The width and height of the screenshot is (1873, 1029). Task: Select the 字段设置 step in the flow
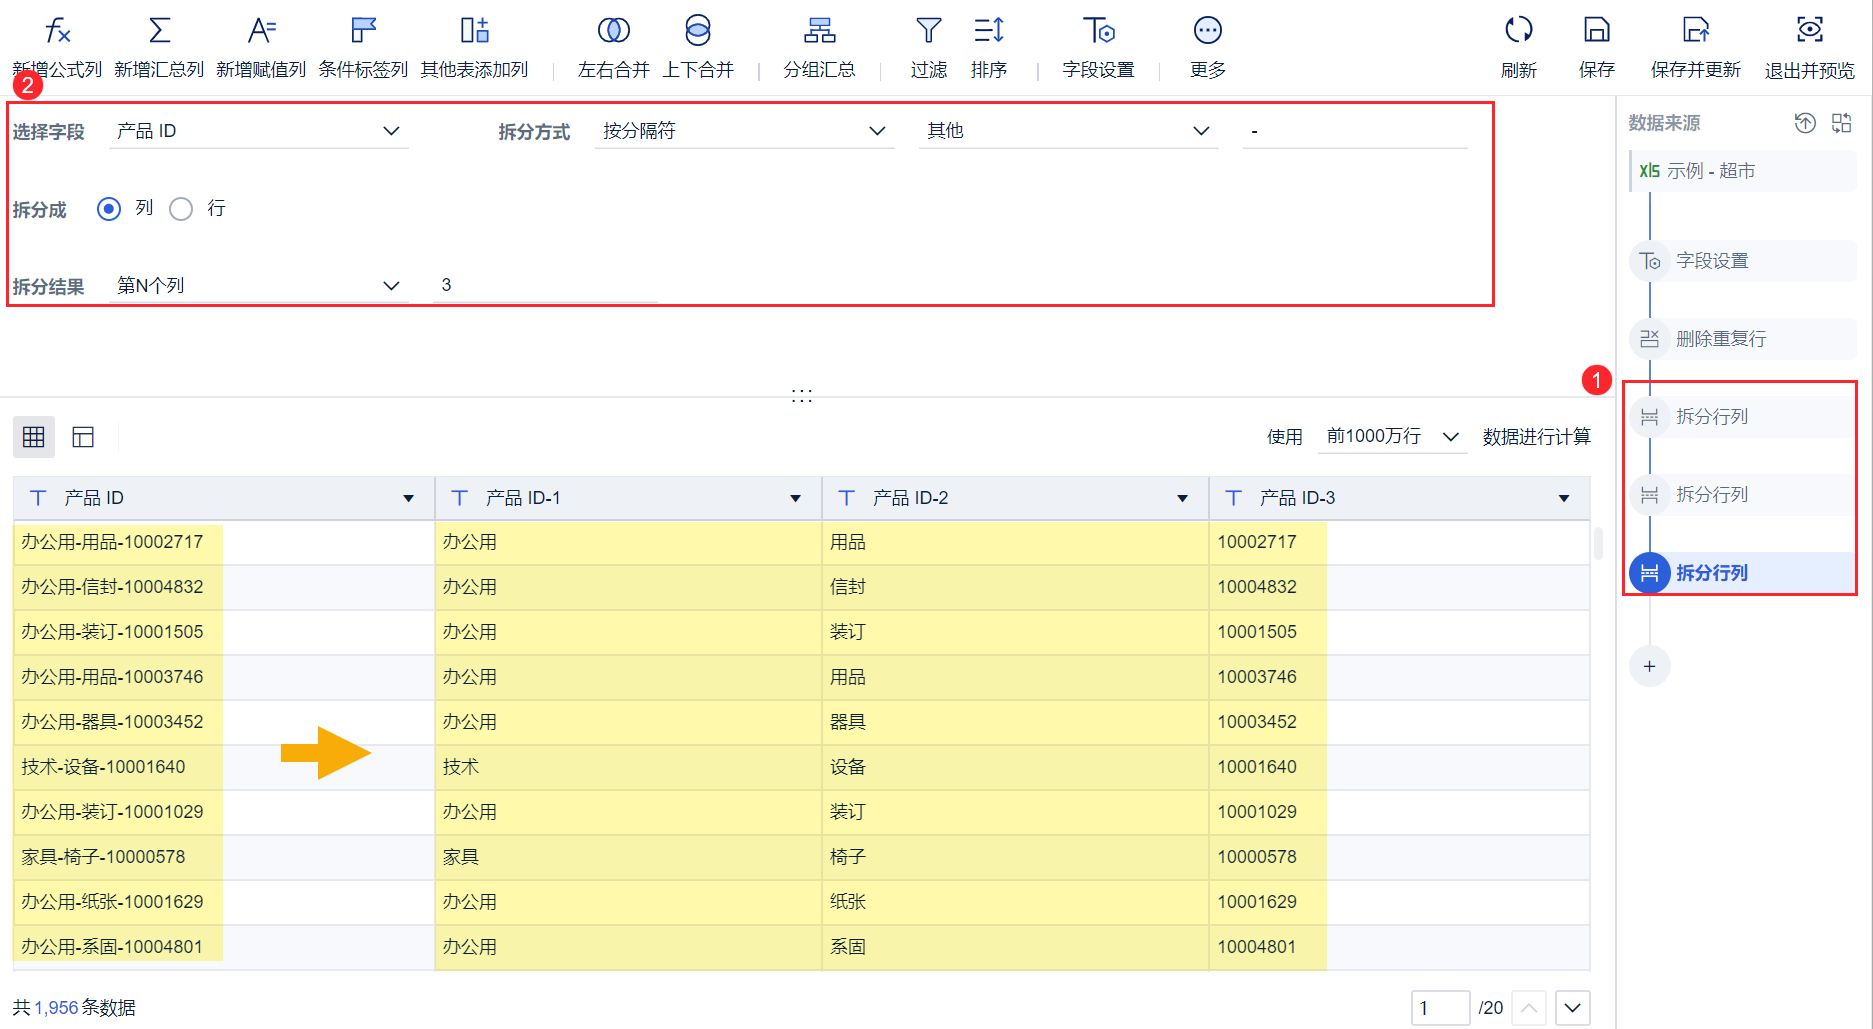(1743, 261)
